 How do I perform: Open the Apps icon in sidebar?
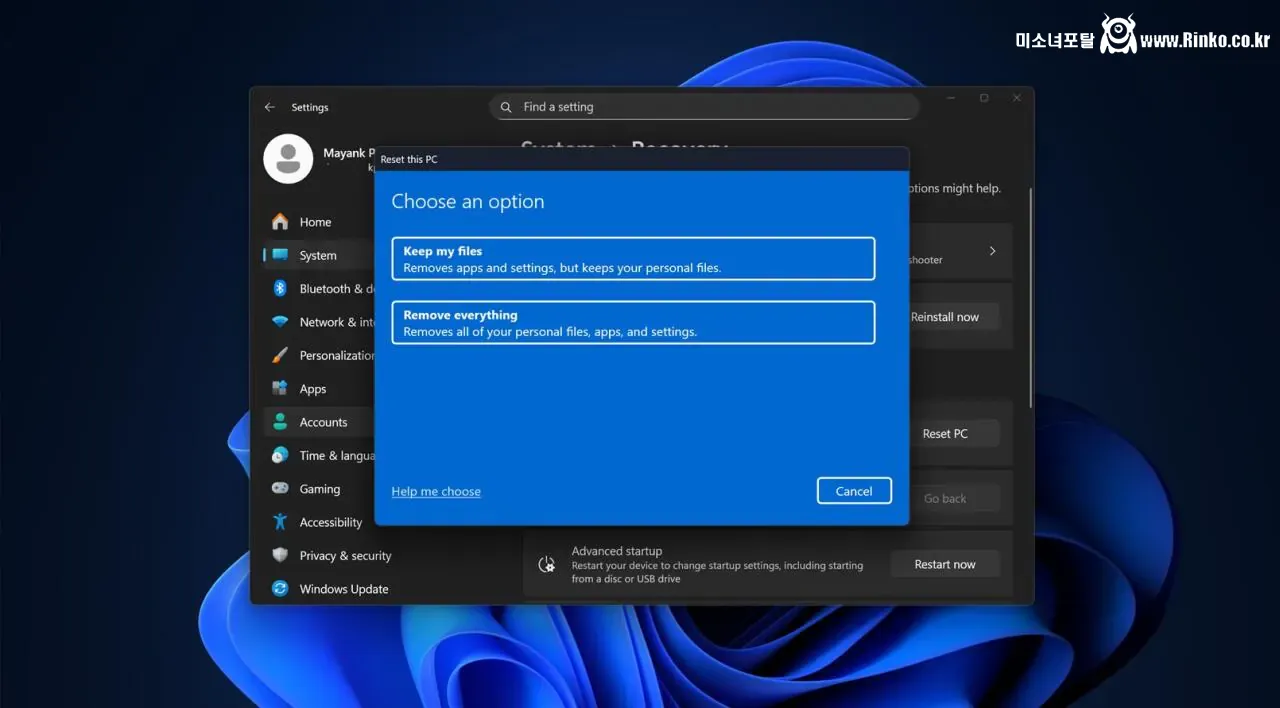280,389
